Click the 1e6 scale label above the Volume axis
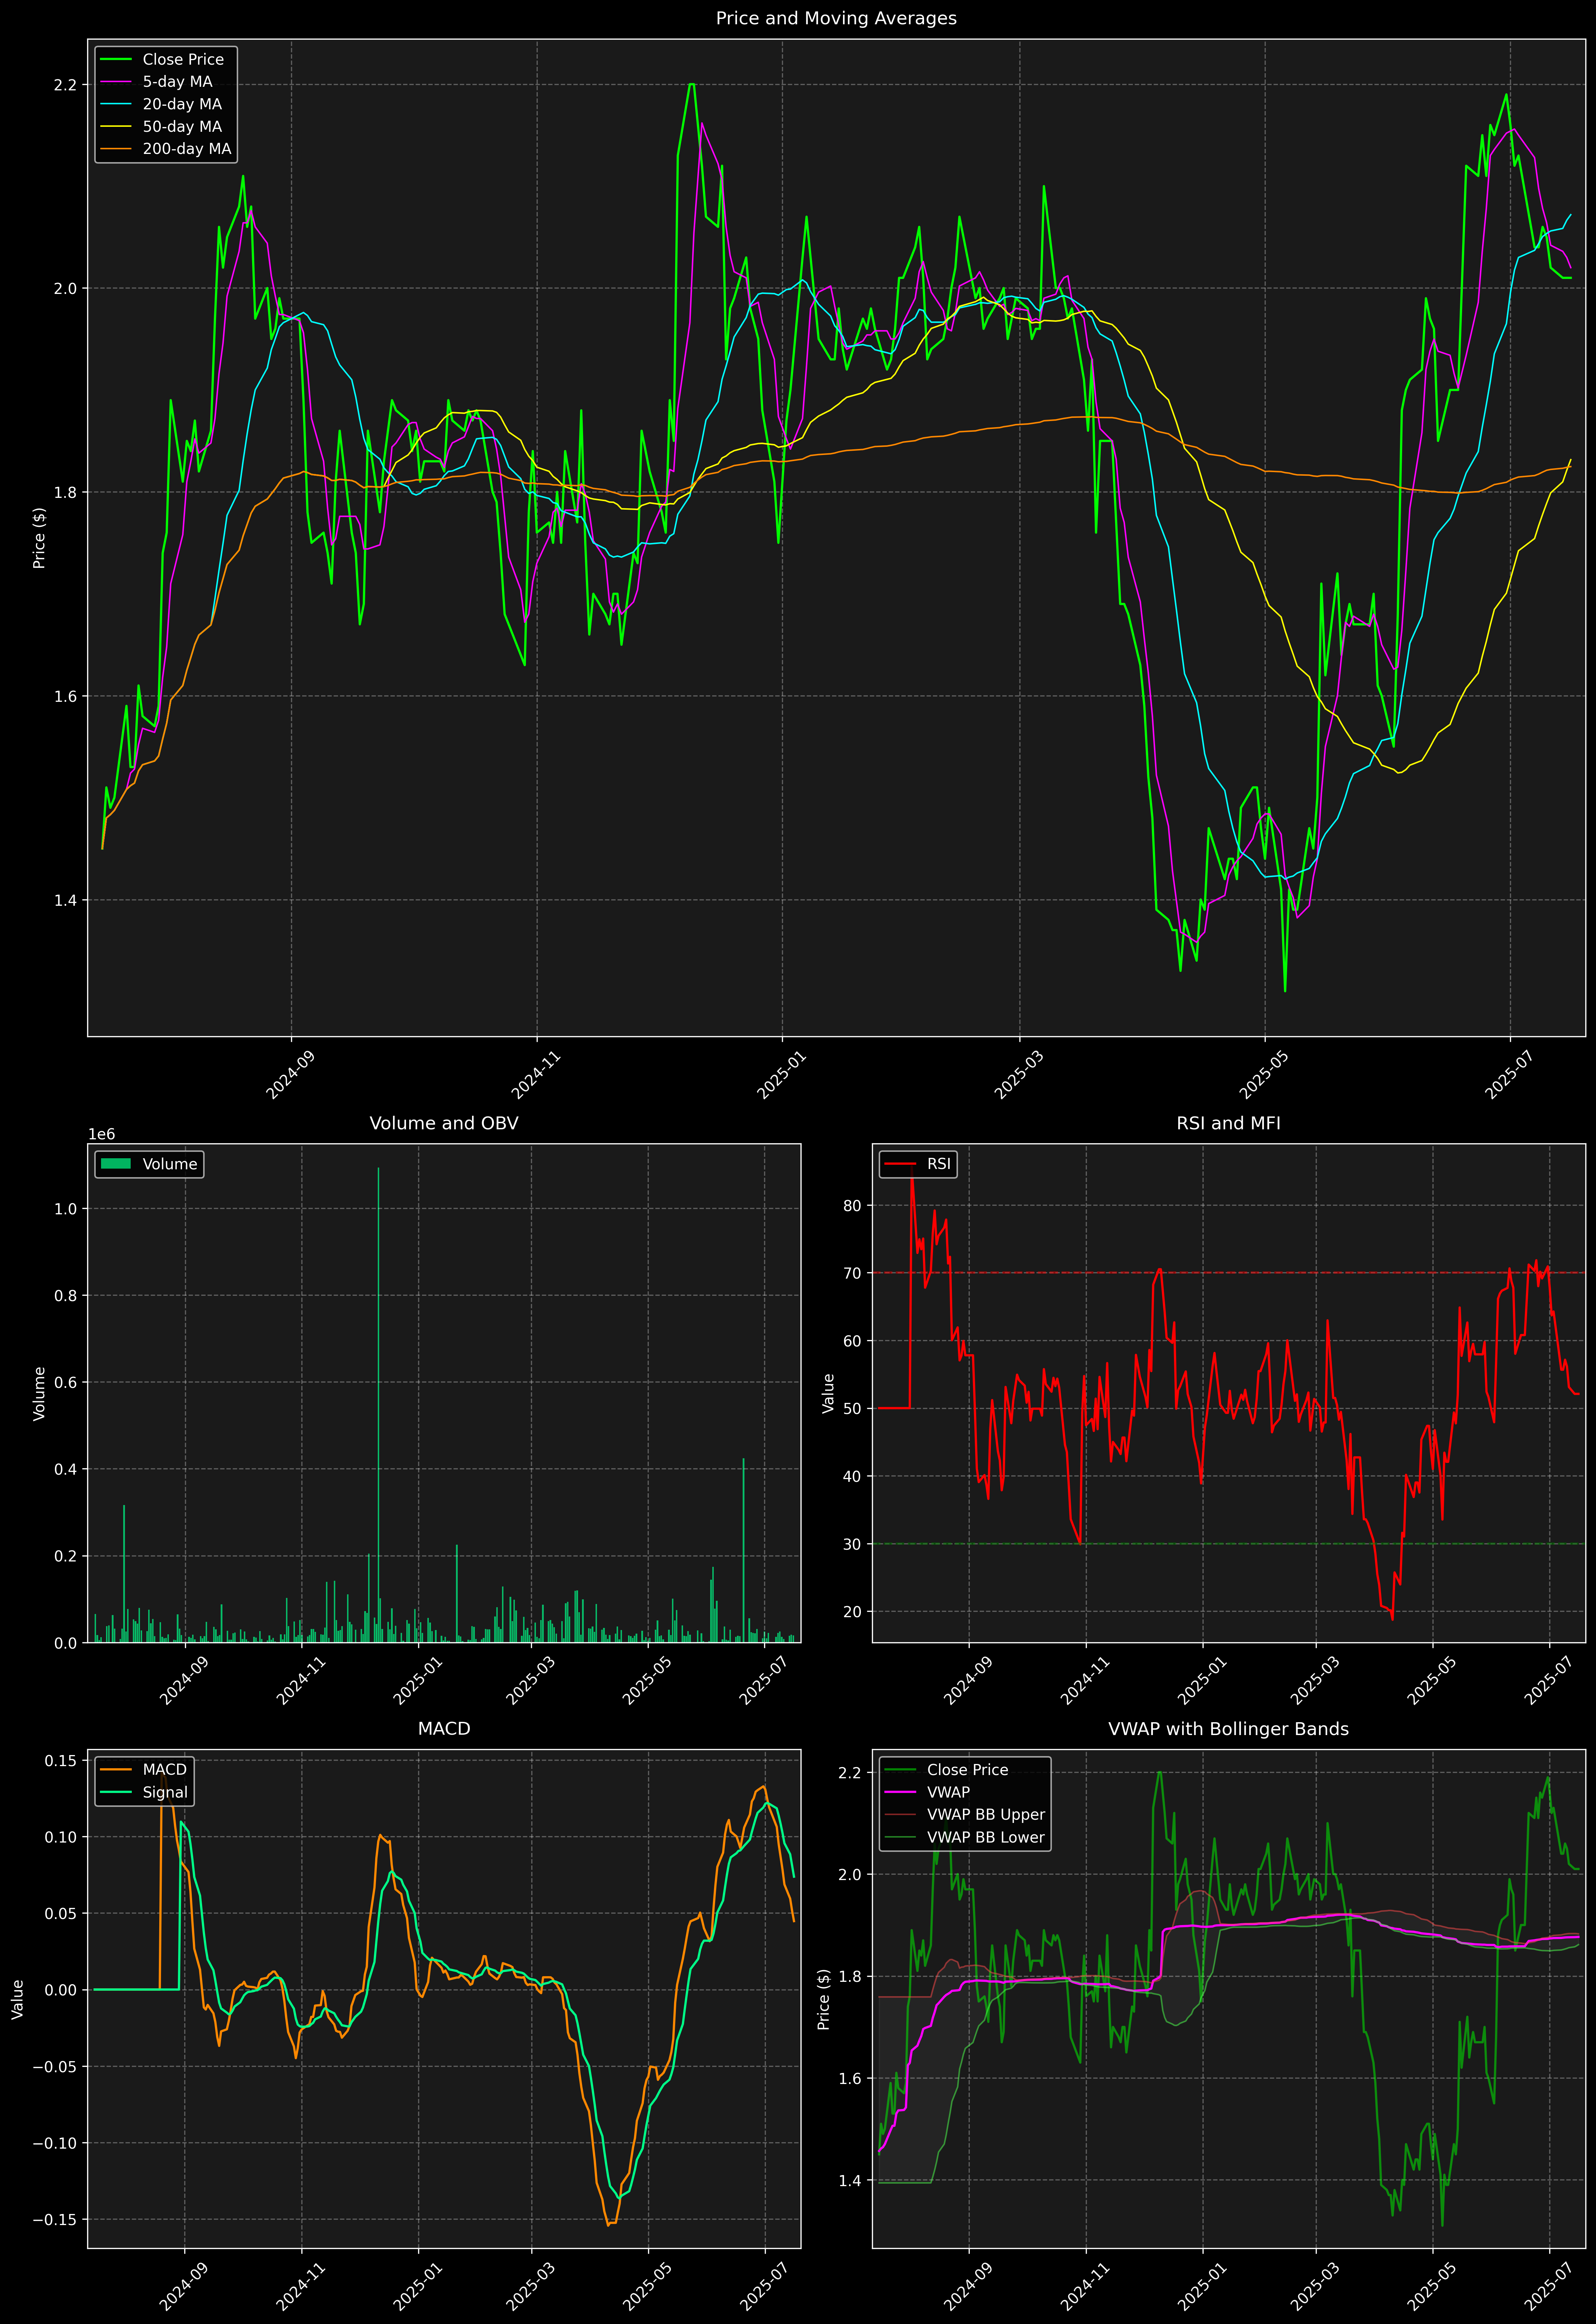This screenshot has width=1596, height=2324. 102,1134
